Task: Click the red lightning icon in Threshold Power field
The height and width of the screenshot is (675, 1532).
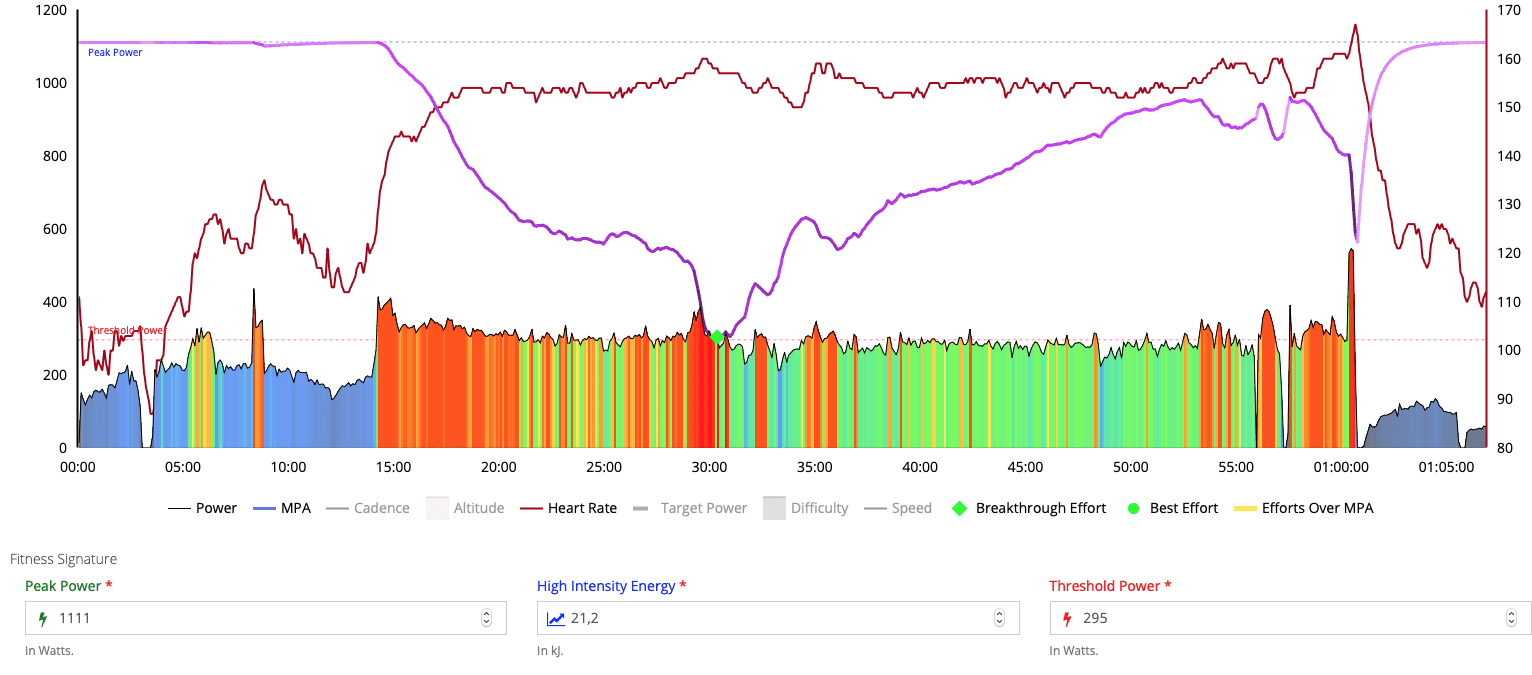Action: click(x=1067, y=618)
